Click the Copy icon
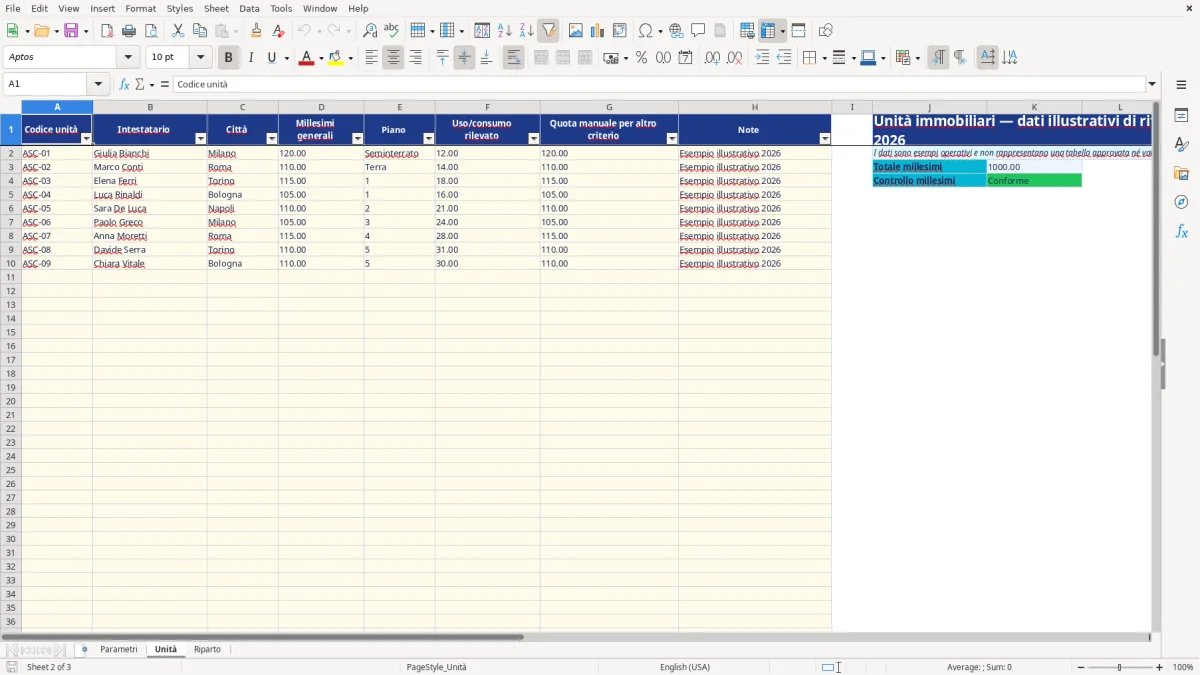This screenshot has height=675, width=1200. point(200,30)
